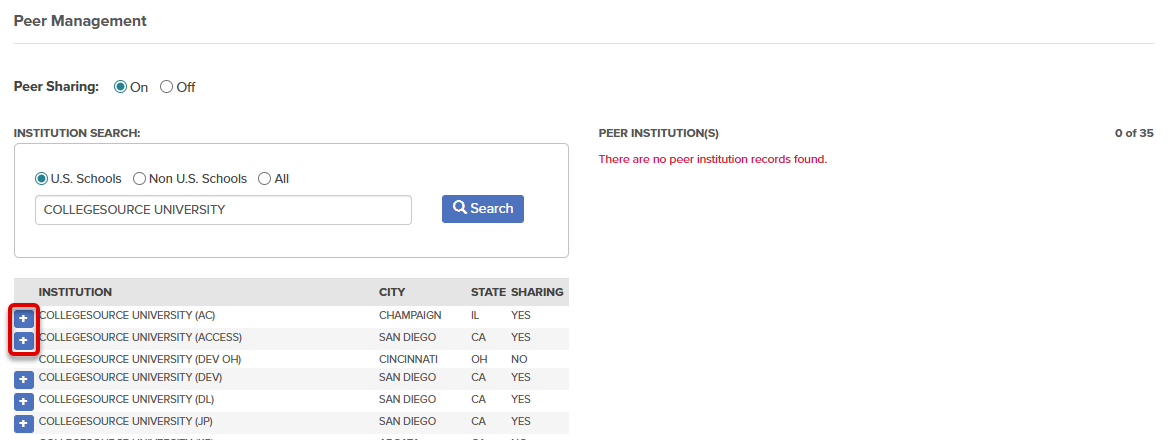The width and height of the screenshot is (1168, 440).
Task: Add COLLEGESOURCE UNIVERSITY (JP) plus button
Action: pos(24,424)
